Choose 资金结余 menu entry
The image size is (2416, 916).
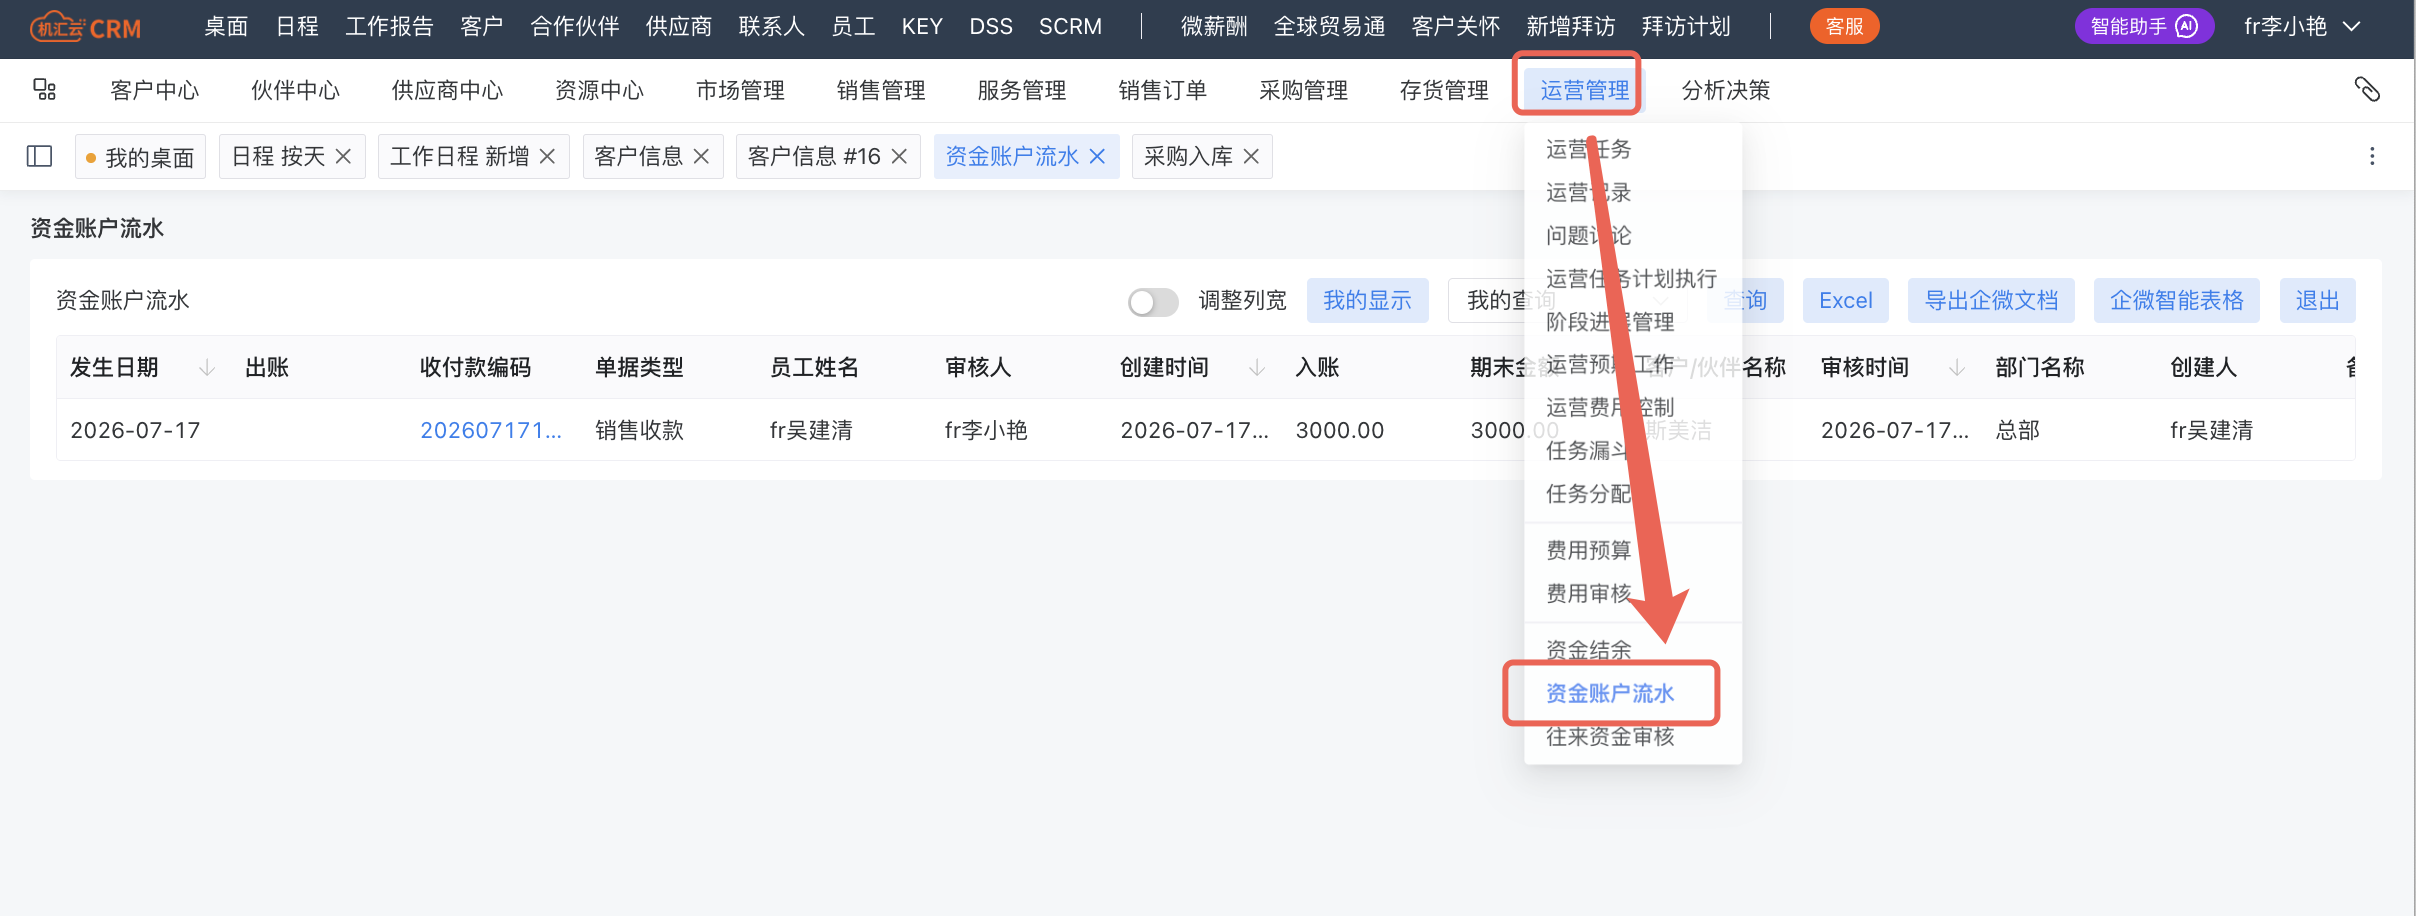pos(1588,650)
